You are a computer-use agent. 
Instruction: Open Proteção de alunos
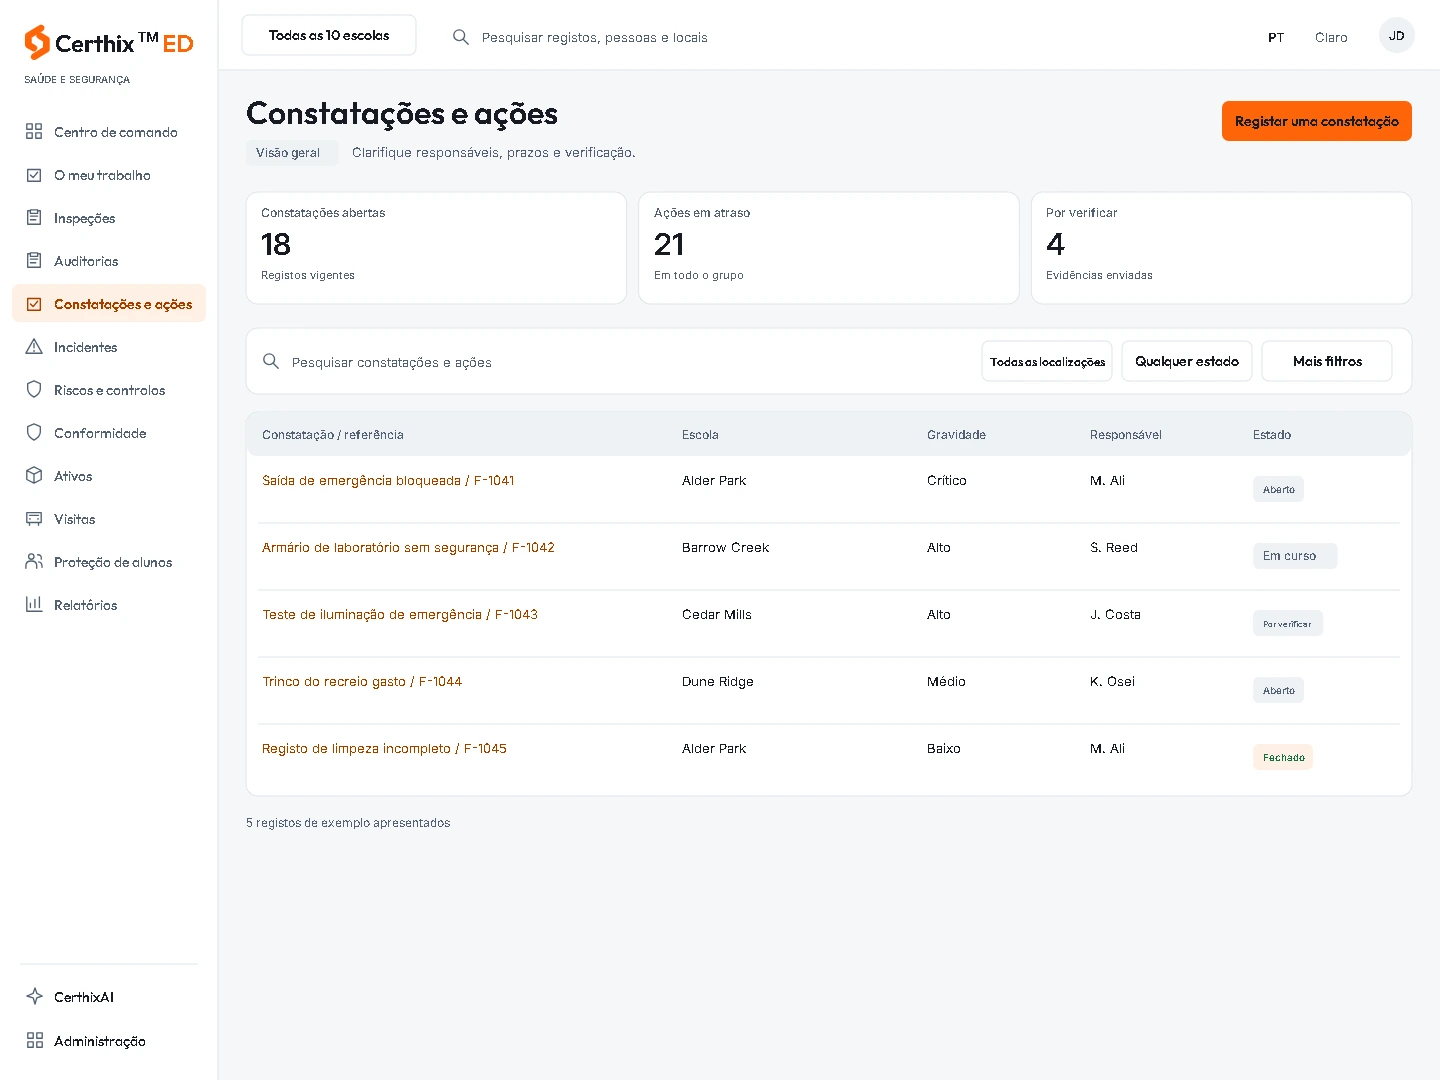109,561
